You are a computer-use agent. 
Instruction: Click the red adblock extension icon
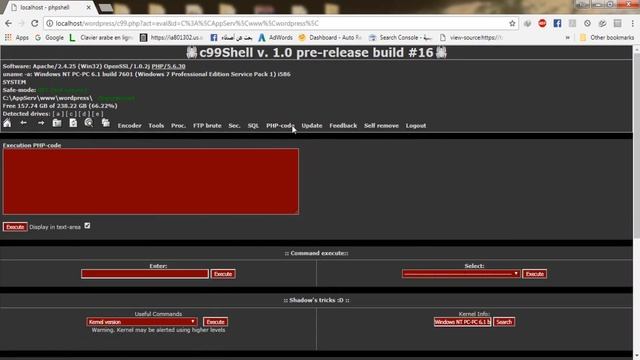[x=542, y=23]
